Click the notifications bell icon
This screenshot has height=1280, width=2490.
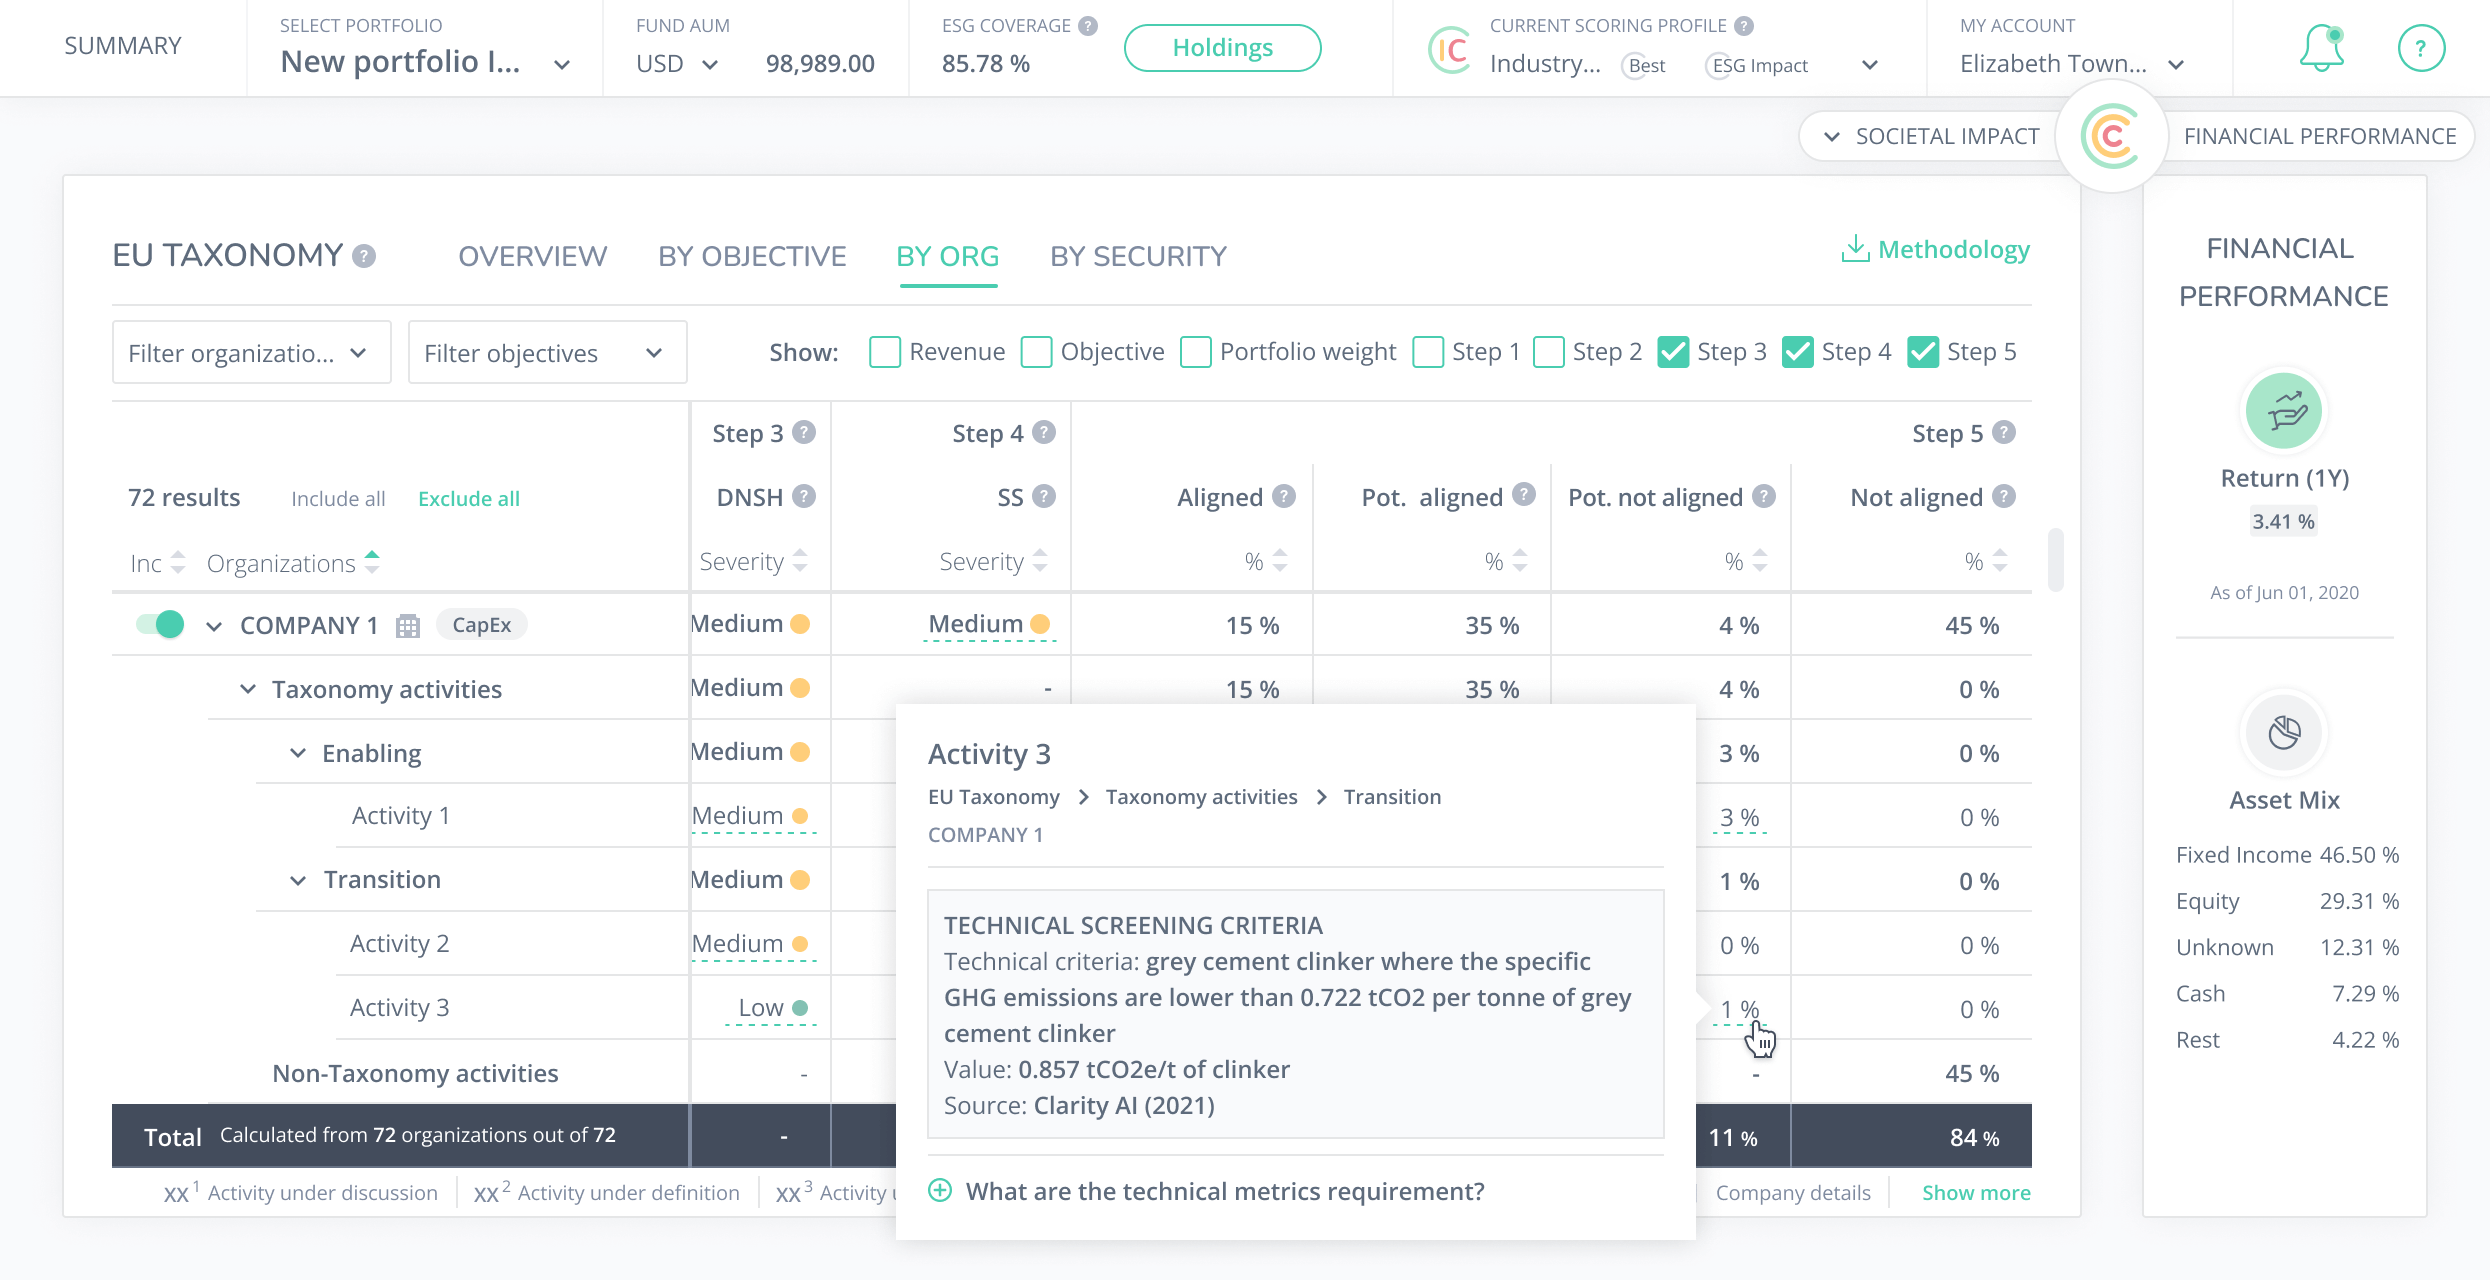[2321, 48]
